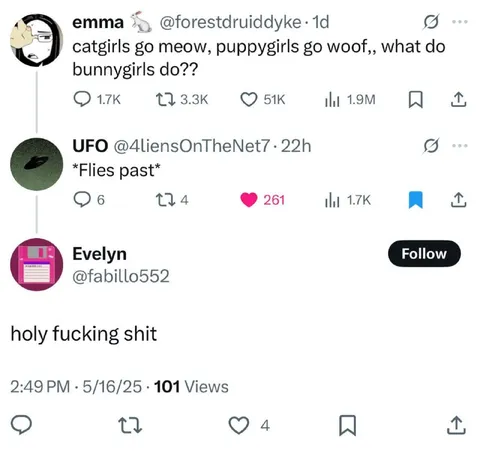Share UFO's Flies past tweet

[x=458, y=200]
